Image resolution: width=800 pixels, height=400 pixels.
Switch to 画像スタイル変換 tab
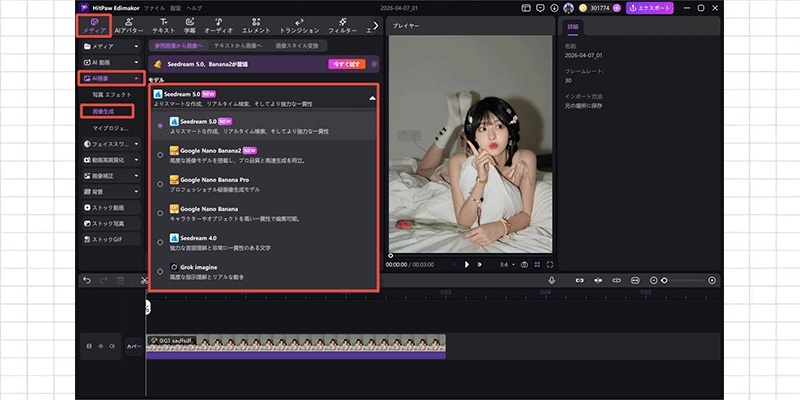tap(297, 46)
